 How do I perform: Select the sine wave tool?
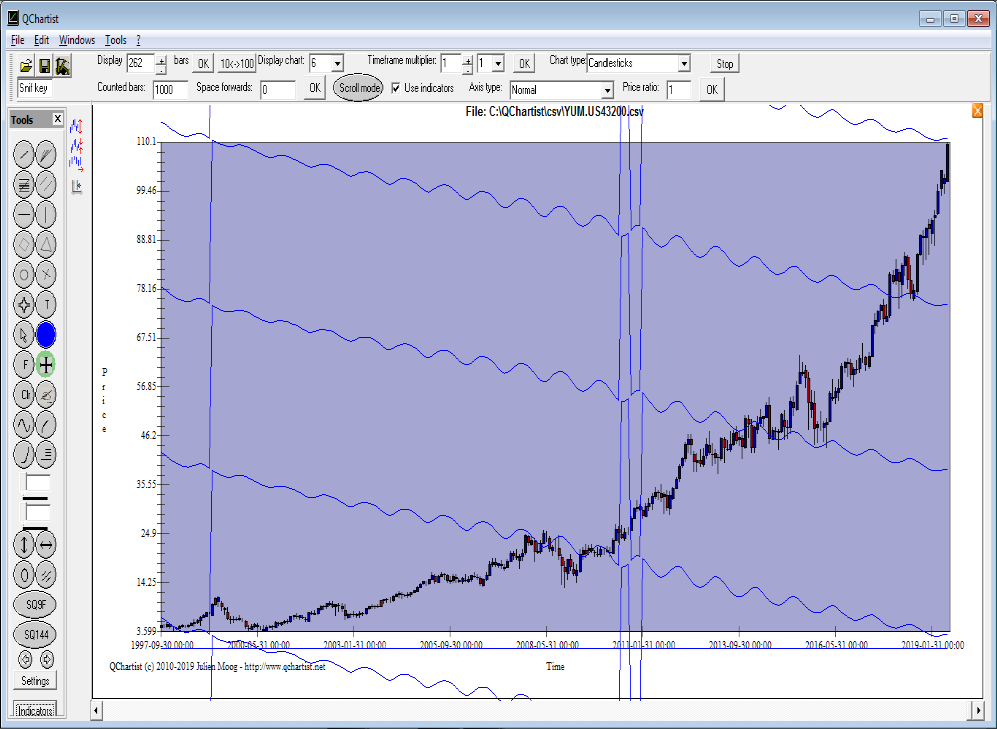click(x=24, y=424)
